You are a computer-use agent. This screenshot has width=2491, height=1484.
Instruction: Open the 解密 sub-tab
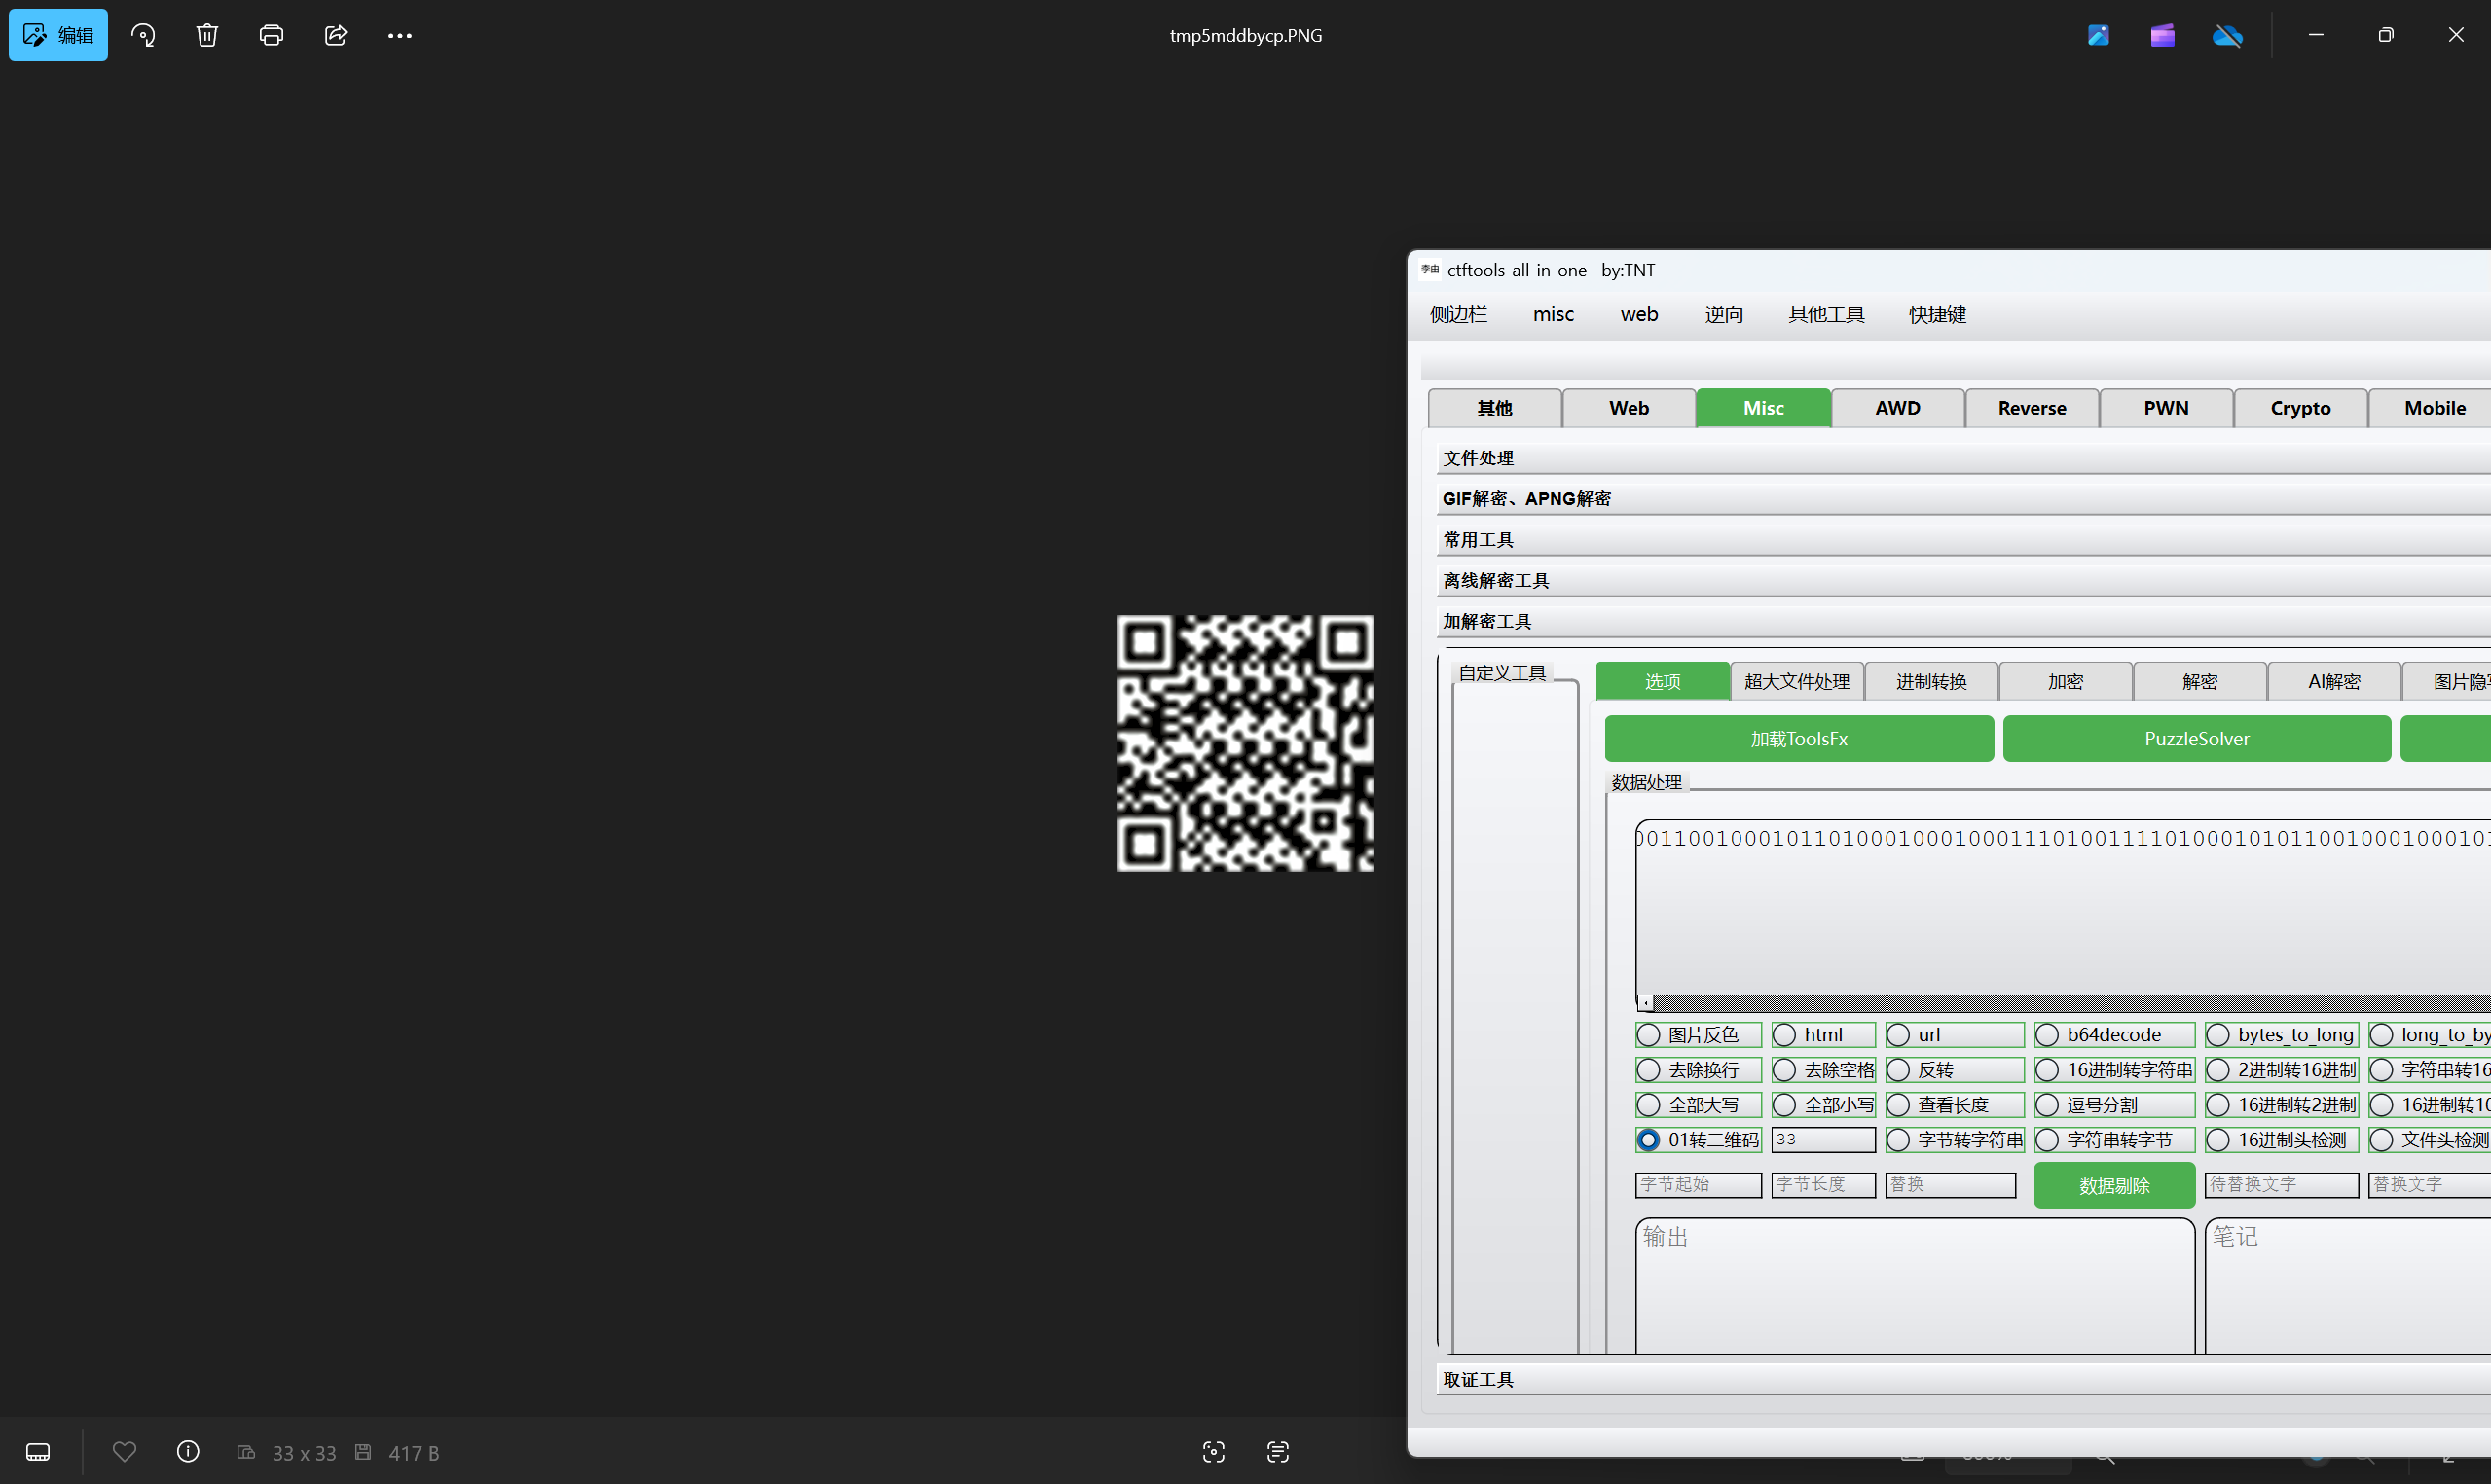pyautogui.click(x=2199, y=682)
